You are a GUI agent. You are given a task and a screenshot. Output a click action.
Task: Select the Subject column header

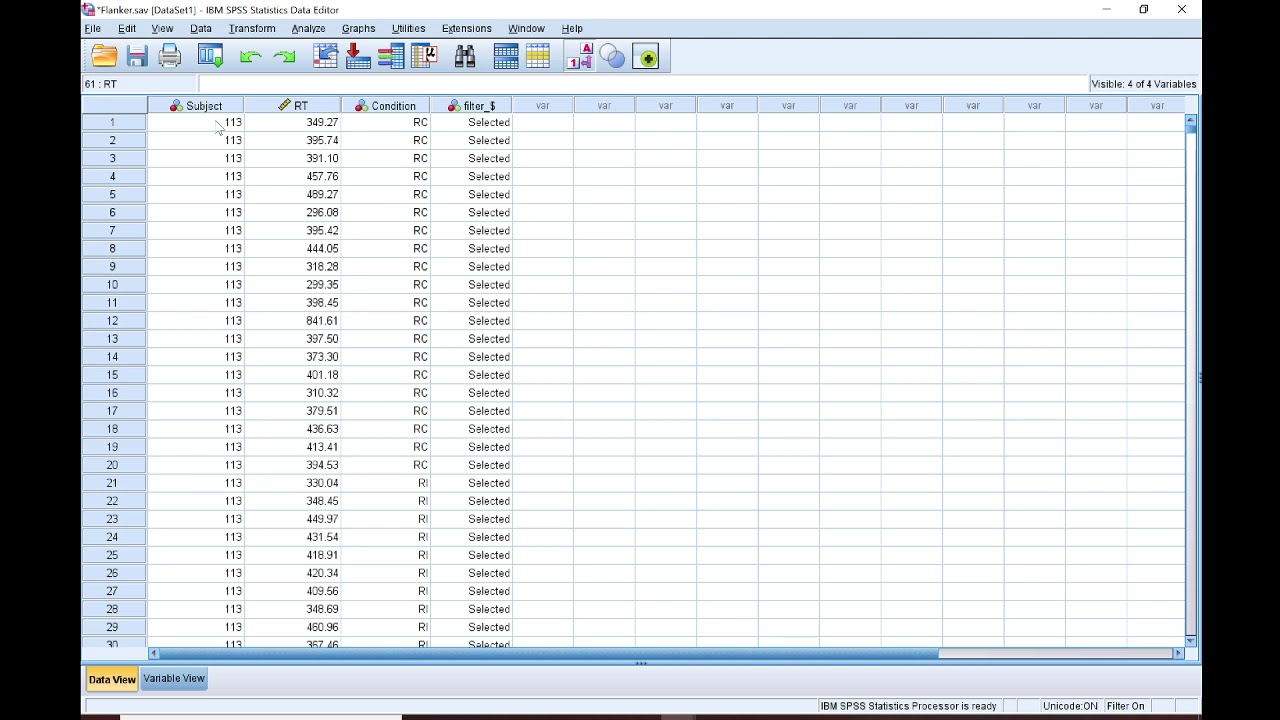coord(195,106)
